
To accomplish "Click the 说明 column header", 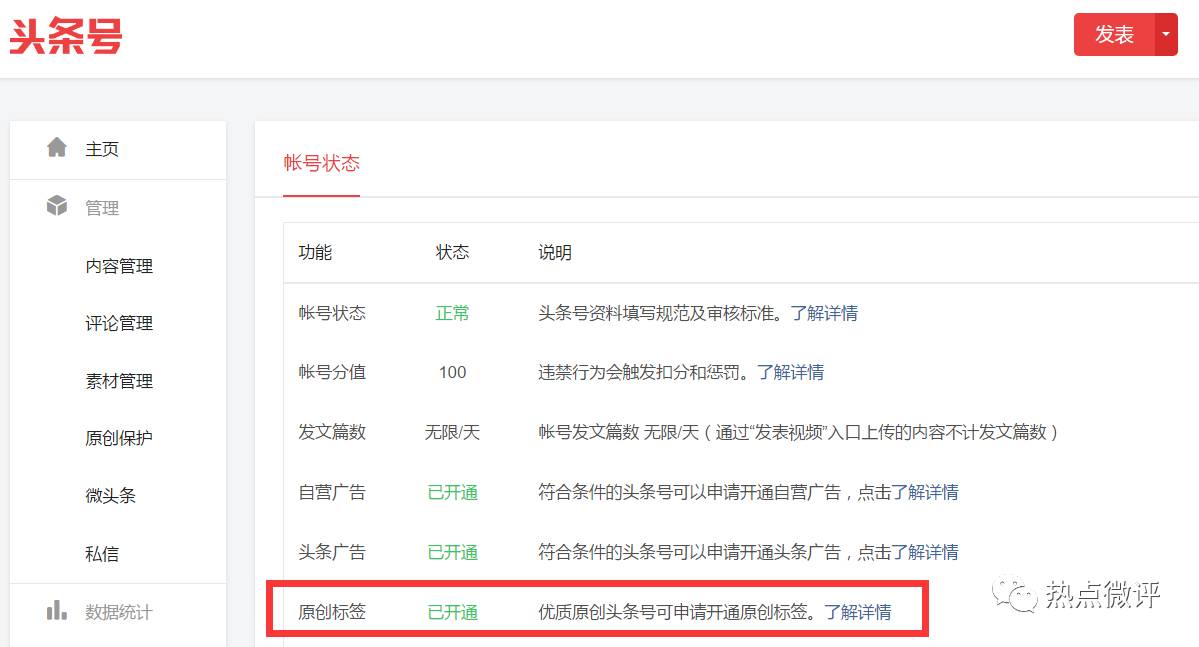I will (x=555, y=252).
